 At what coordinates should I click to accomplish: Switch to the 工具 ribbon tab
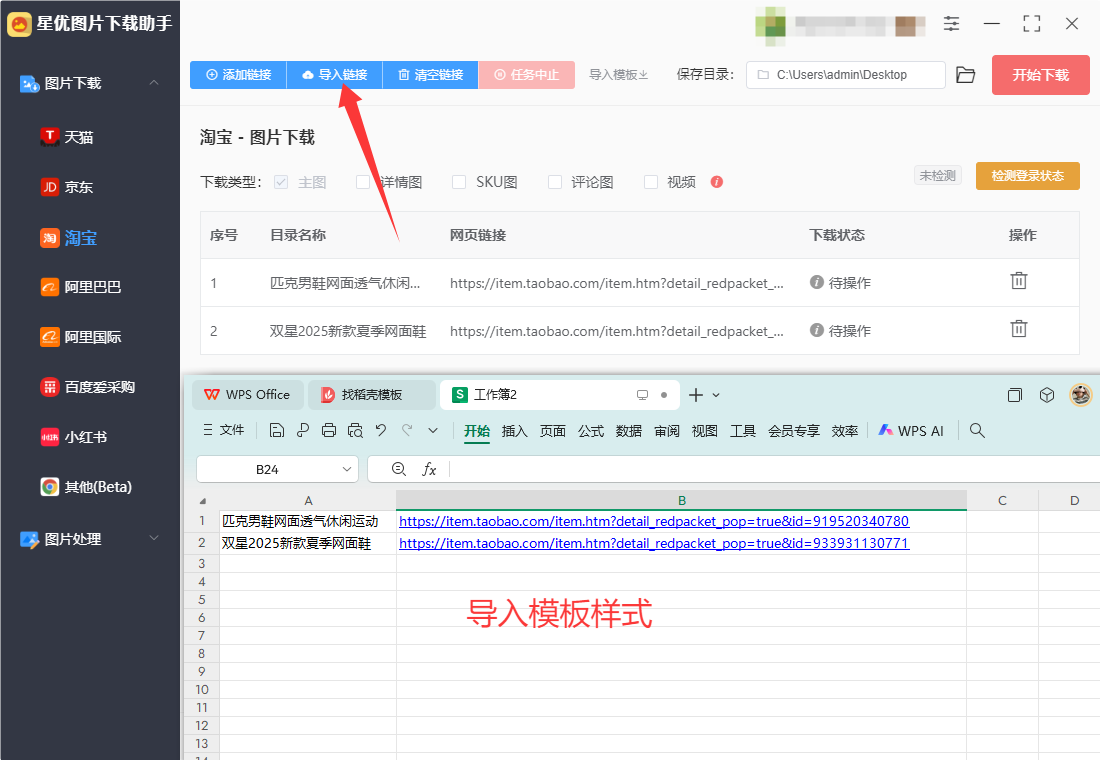tap(742, 431)
